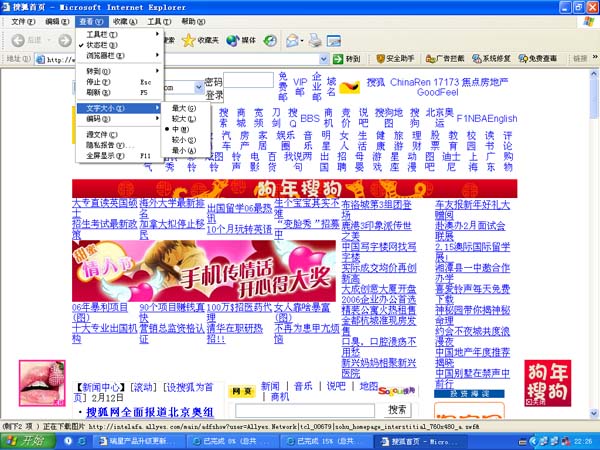Switch to the 已完成 15% taskbar window
Image resolution: width=600 pixels, height=450 pixels.
(325, 441)
